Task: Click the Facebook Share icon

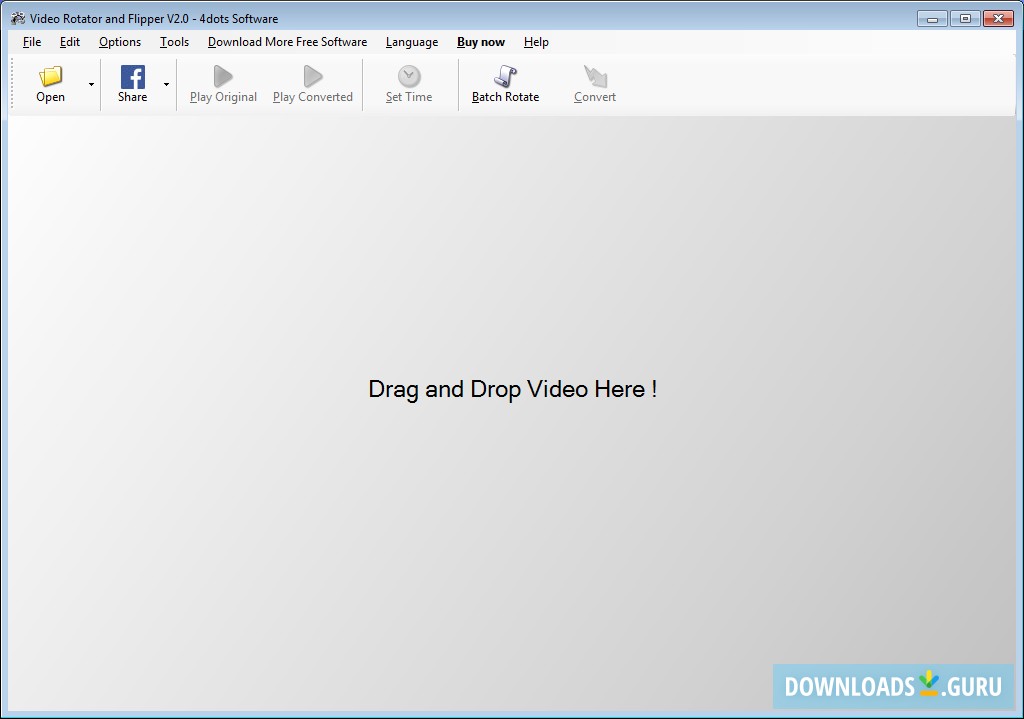Action: 132,77
